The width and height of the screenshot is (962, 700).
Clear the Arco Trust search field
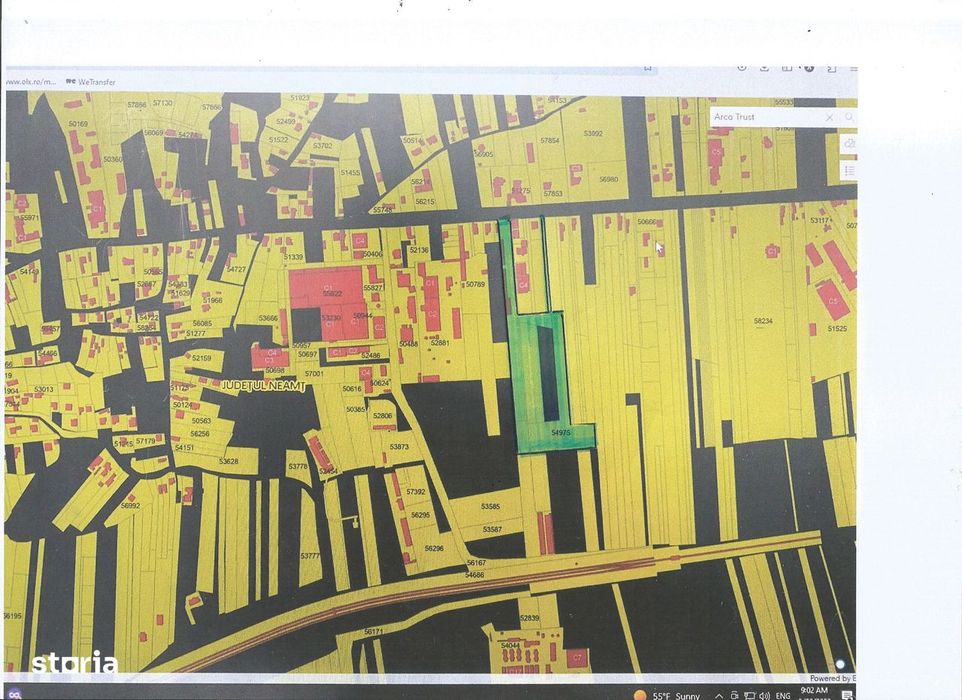[x=829, y=117]
